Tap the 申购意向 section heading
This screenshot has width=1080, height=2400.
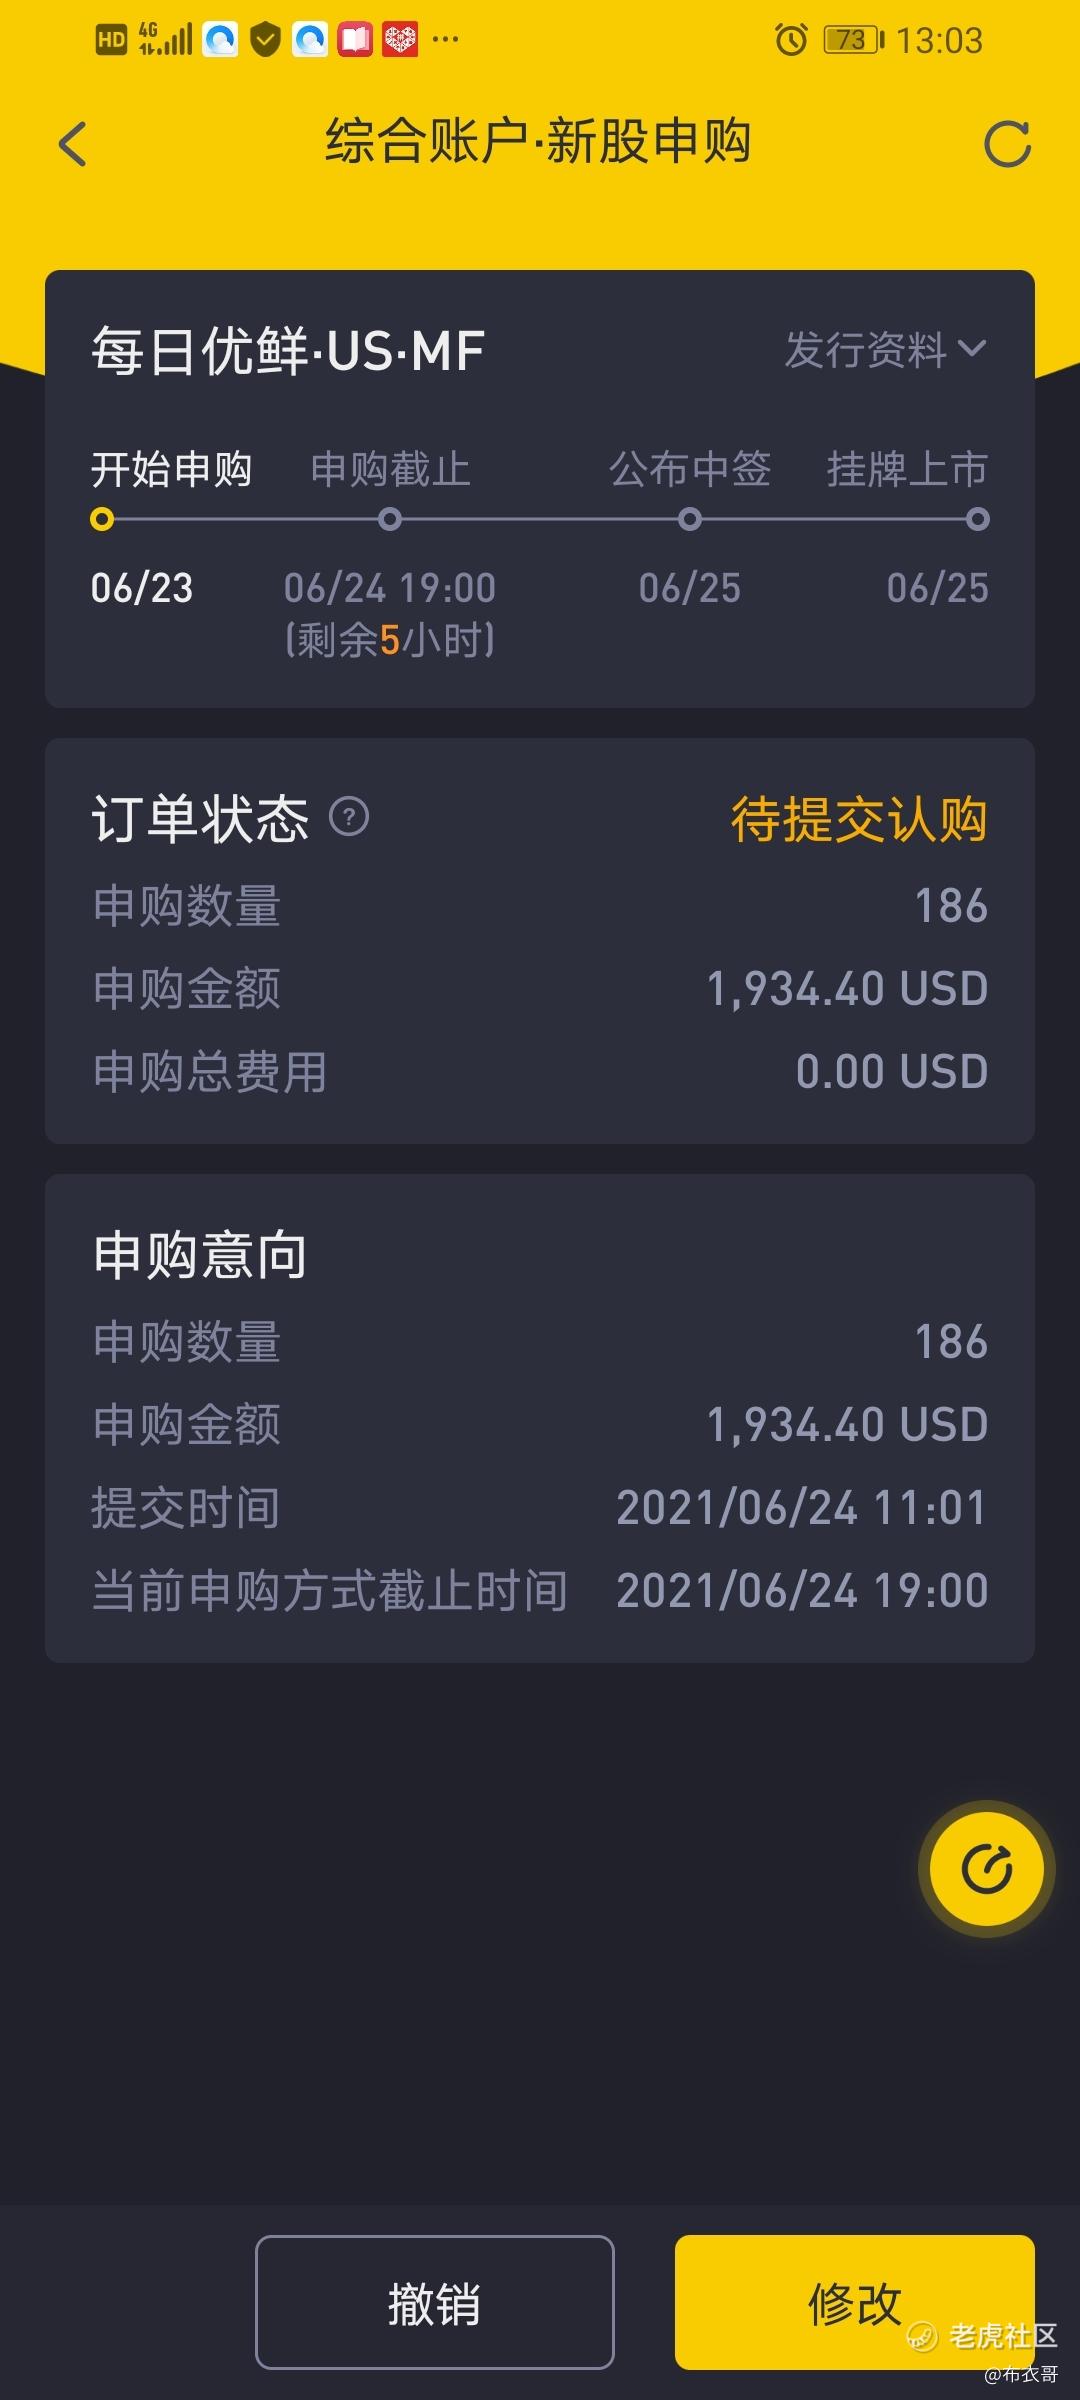[199, 1255]
